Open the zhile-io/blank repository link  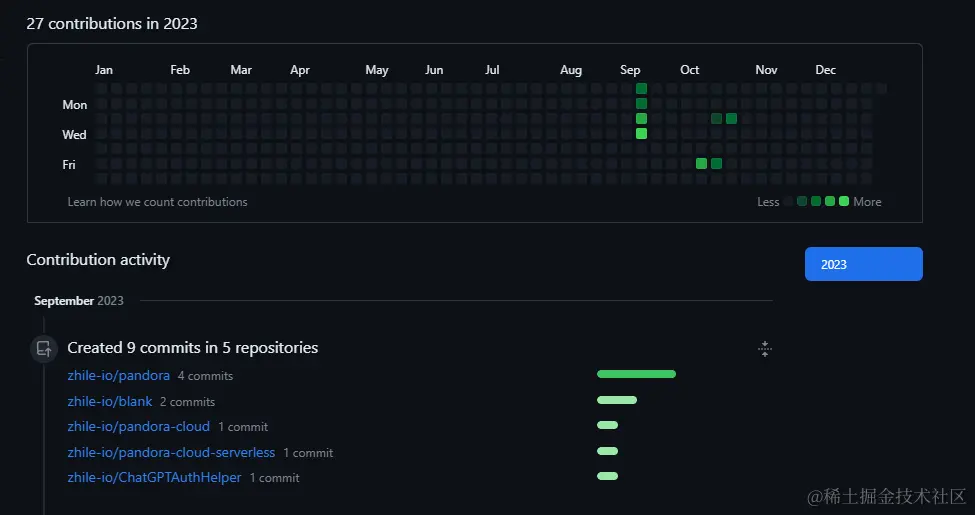[110, 402]
